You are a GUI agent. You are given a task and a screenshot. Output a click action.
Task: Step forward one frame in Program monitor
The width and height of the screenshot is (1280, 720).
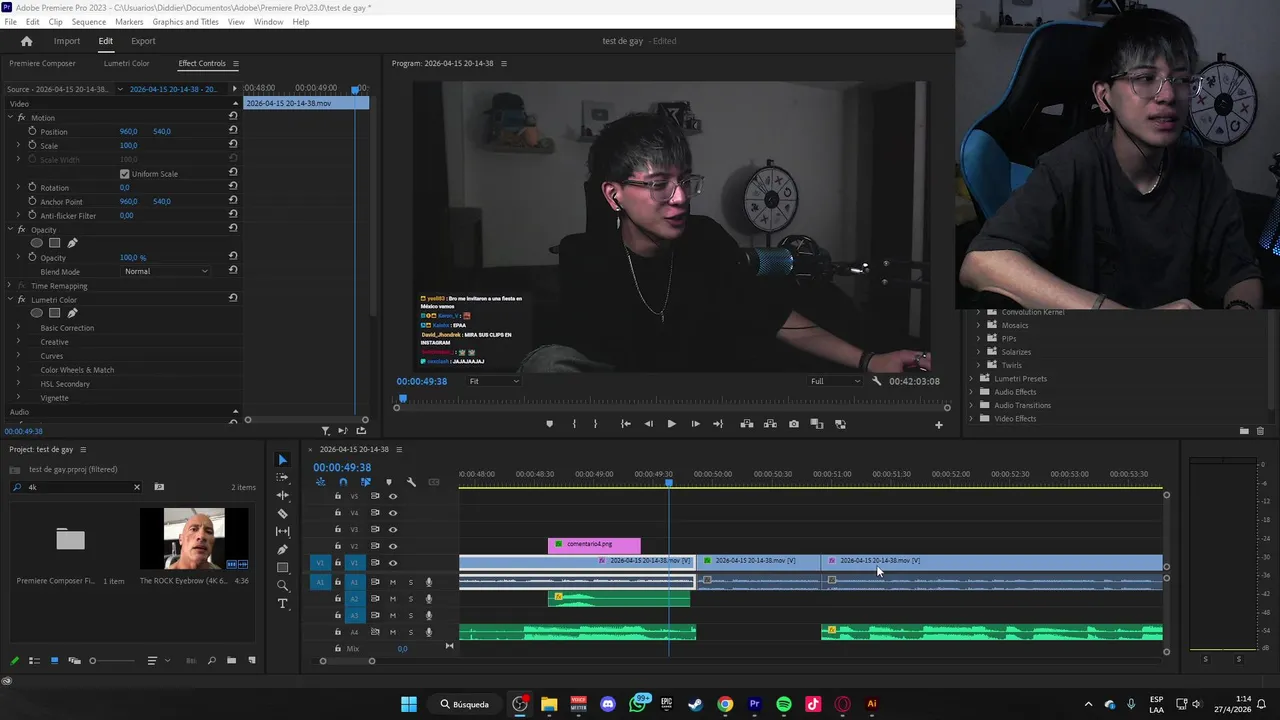point(695,424)
